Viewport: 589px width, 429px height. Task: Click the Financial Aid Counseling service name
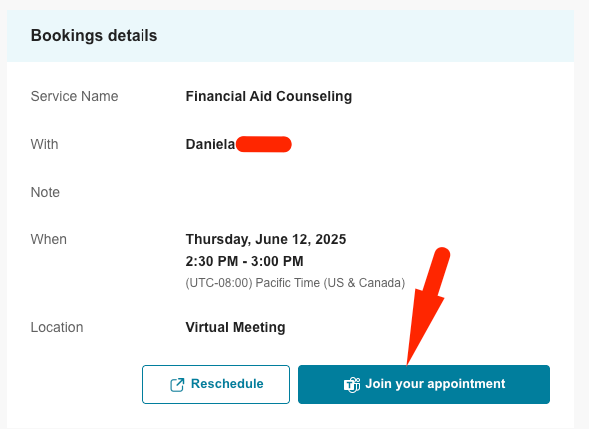coord(269,96)
